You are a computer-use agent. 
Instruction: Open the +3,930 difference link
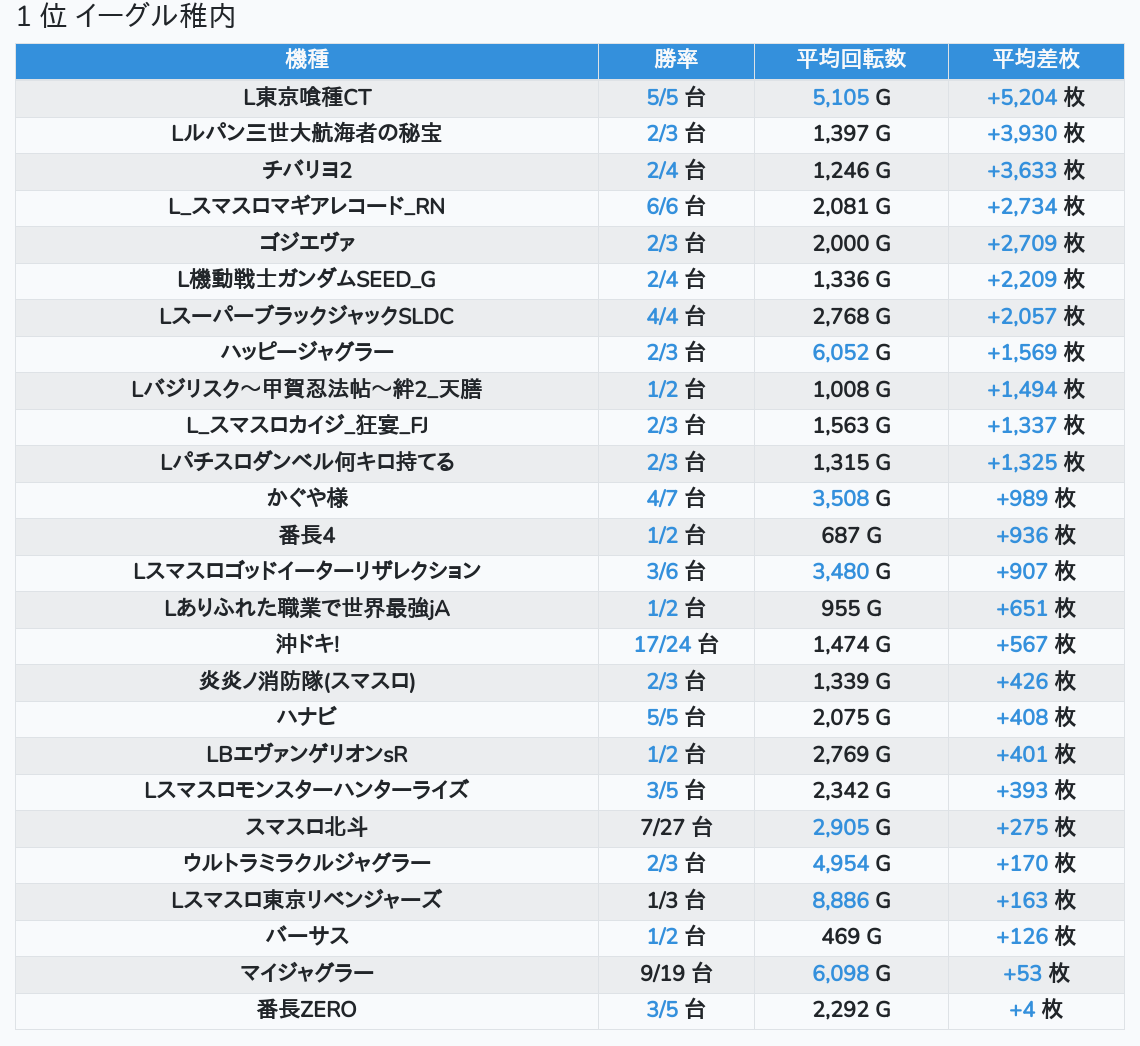(x=1021, y=134)
